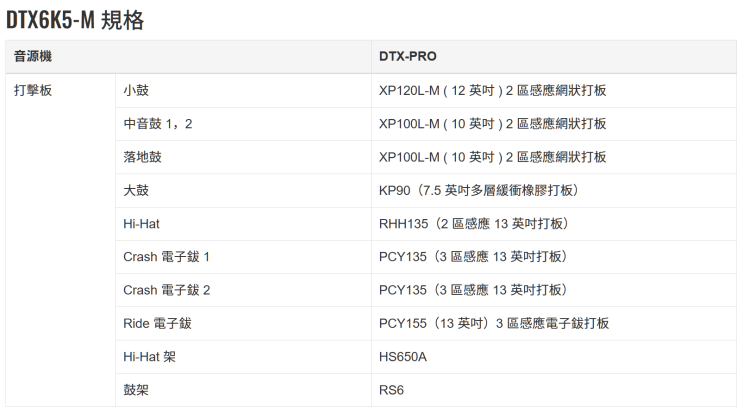Click the PCY155 ride cymbal value

coord(494,323)
